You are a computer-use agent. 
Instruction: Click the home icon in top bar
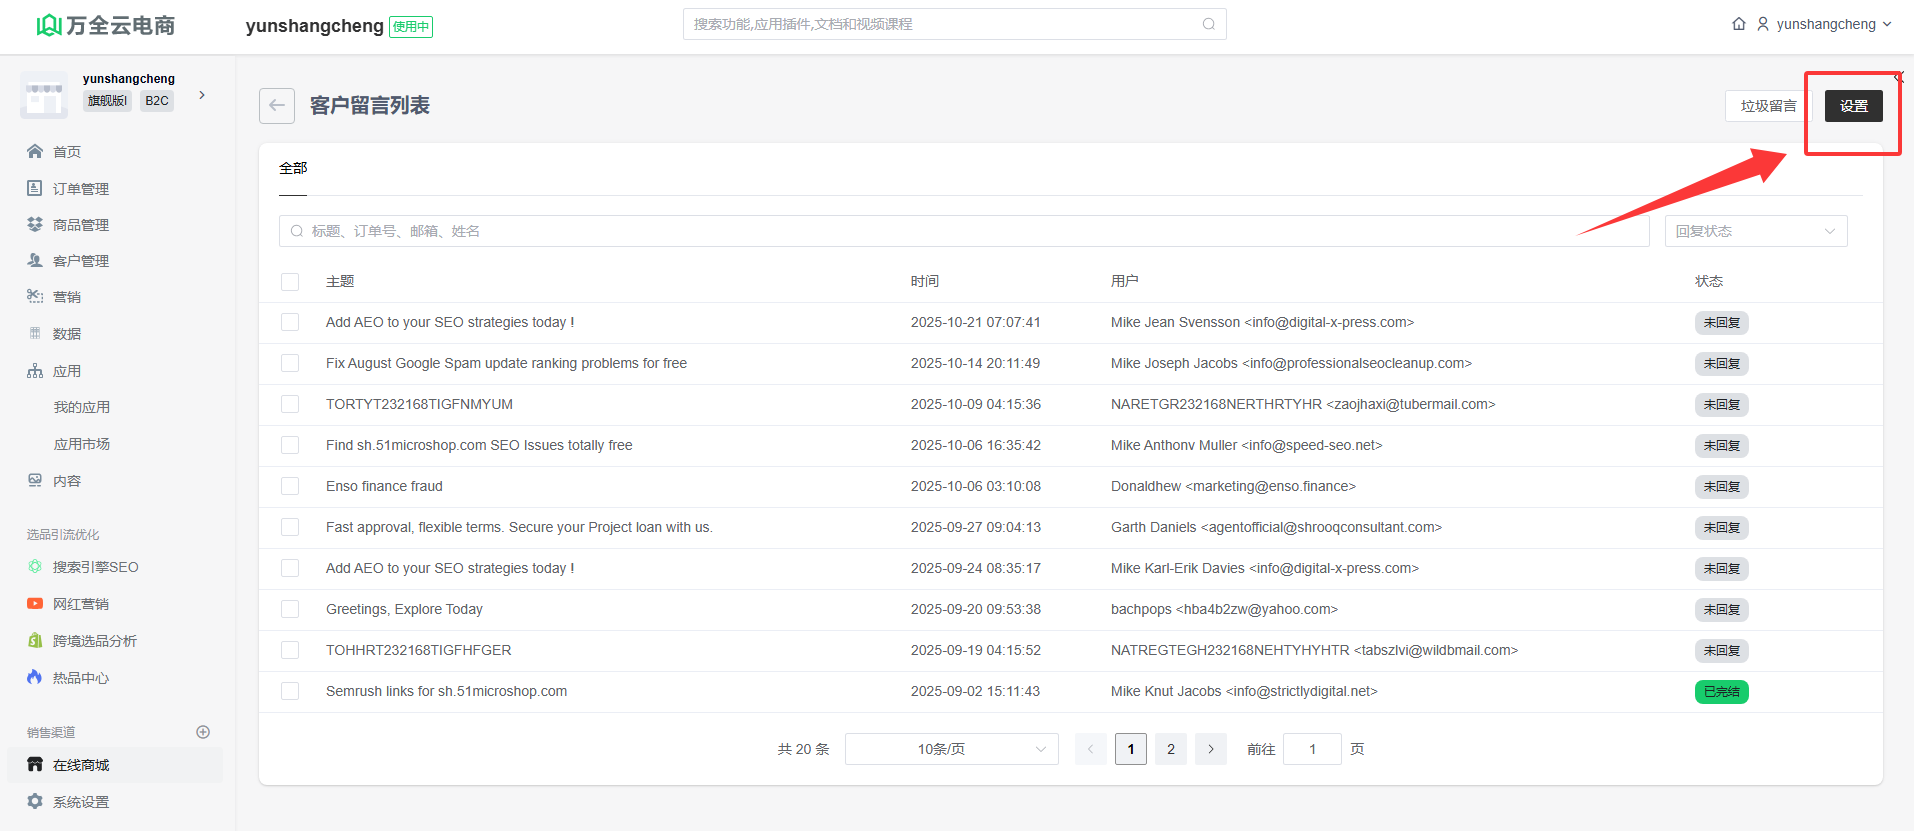click(x=1739, y=24)
